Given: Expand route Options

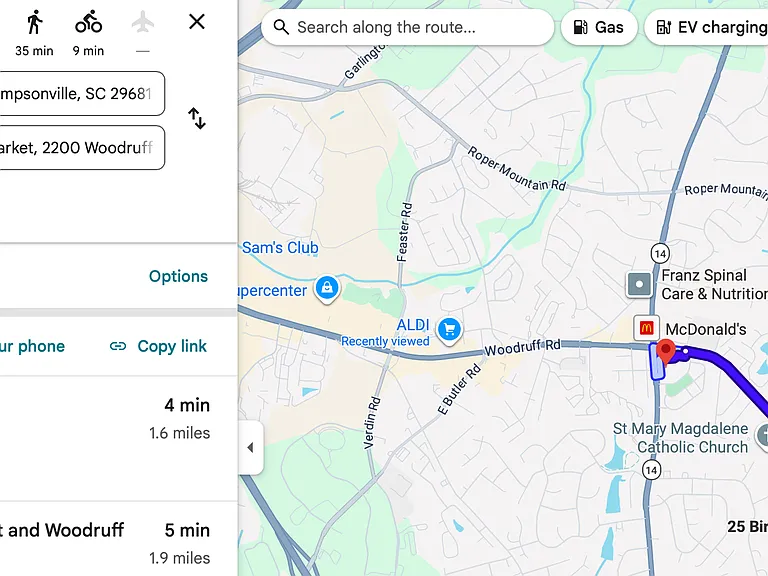Looking at the screenshot, I should point(178,276).
